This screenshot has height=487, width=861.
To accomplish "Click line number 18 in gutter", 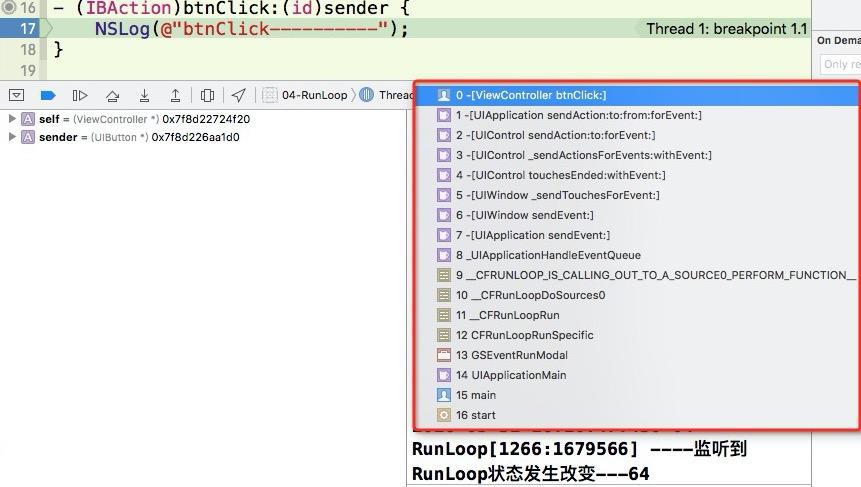I will point(27,50).
